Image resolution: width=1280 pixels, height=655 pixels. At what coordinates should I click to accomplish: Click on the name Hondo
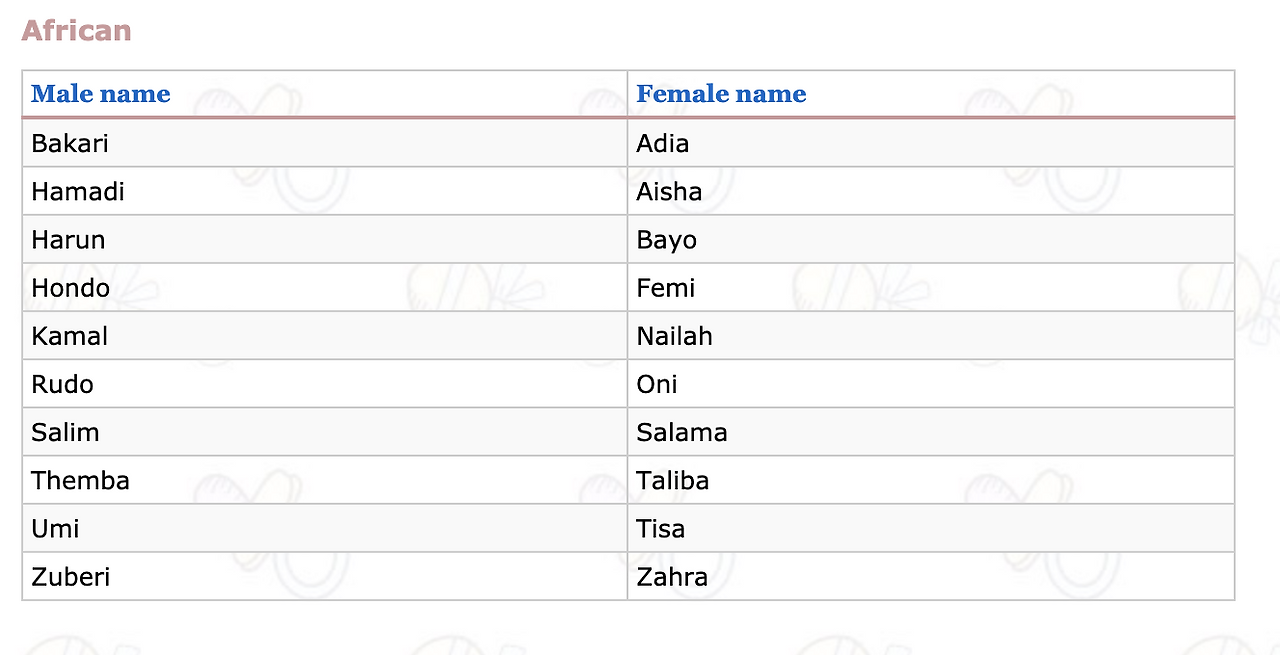71,288
